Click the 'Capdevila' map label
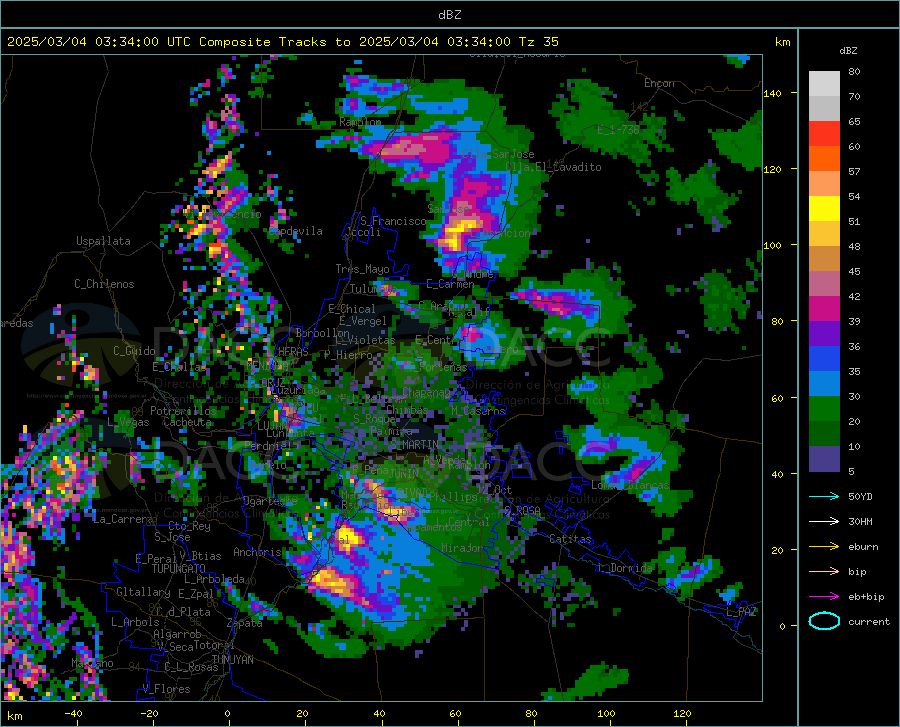This screenshot has width=900, height=727. pyautogui.click(x=296, y=231)
